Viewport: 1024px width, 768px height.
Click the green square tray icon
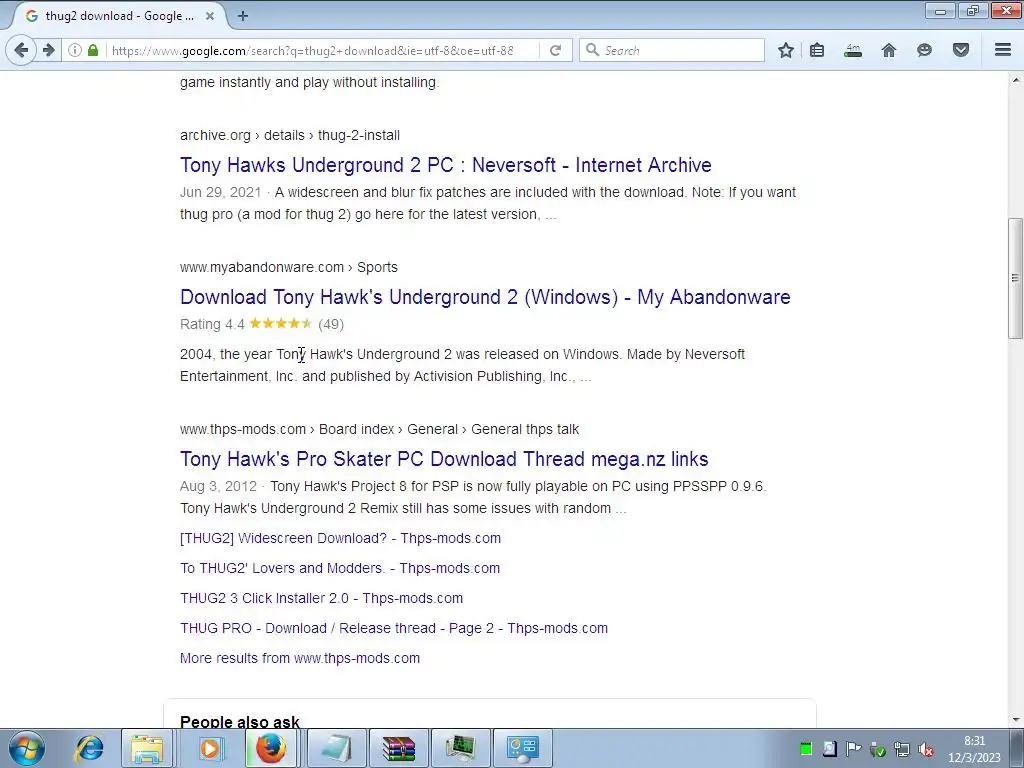[806, 749]
